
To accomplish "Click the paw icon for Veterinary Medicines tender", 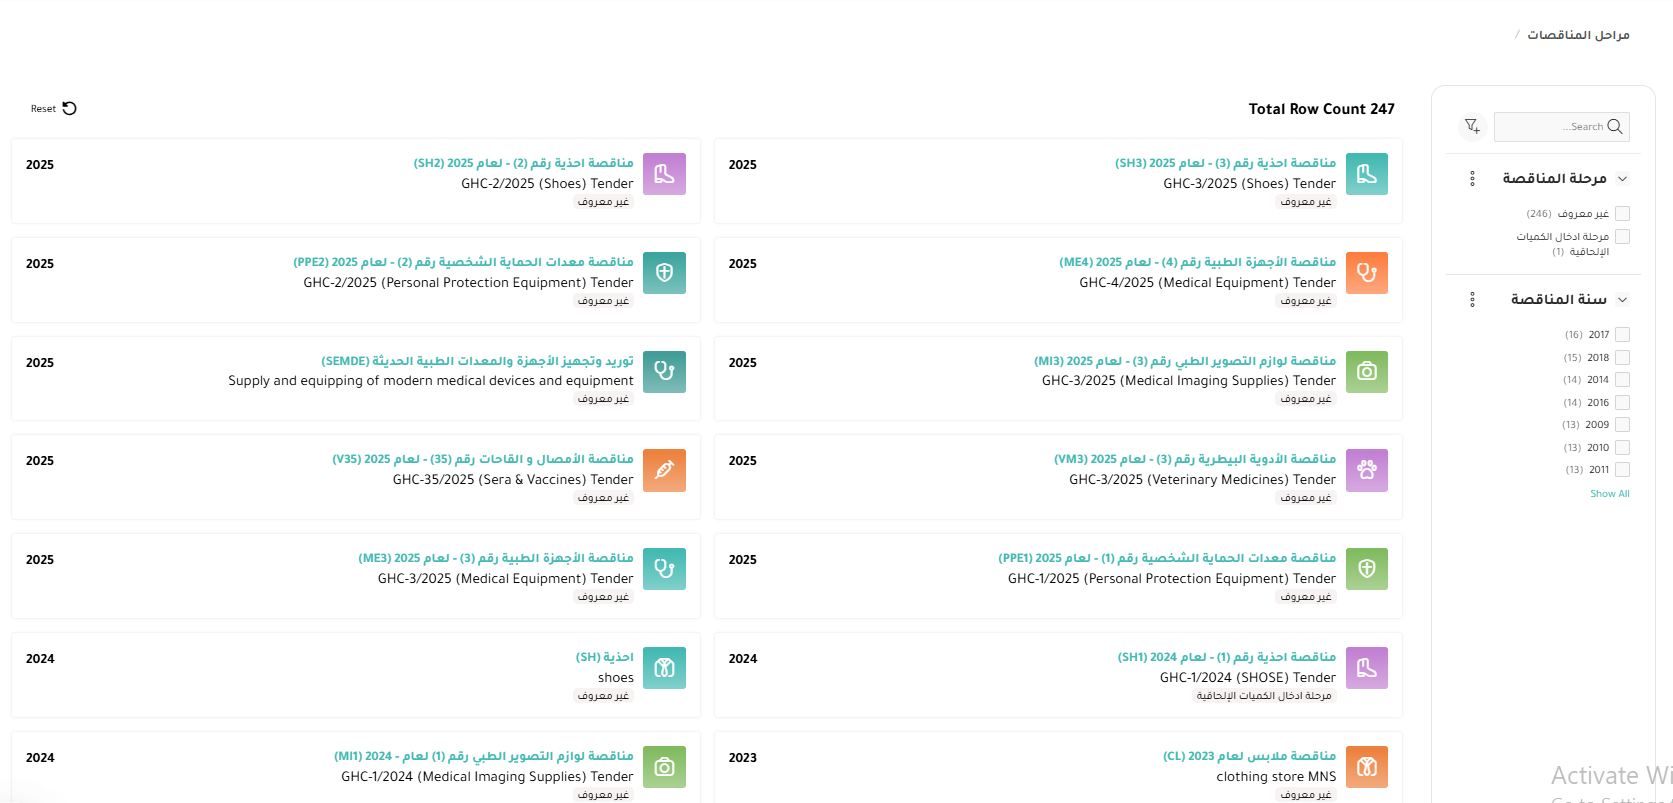I will point(1366,470).
